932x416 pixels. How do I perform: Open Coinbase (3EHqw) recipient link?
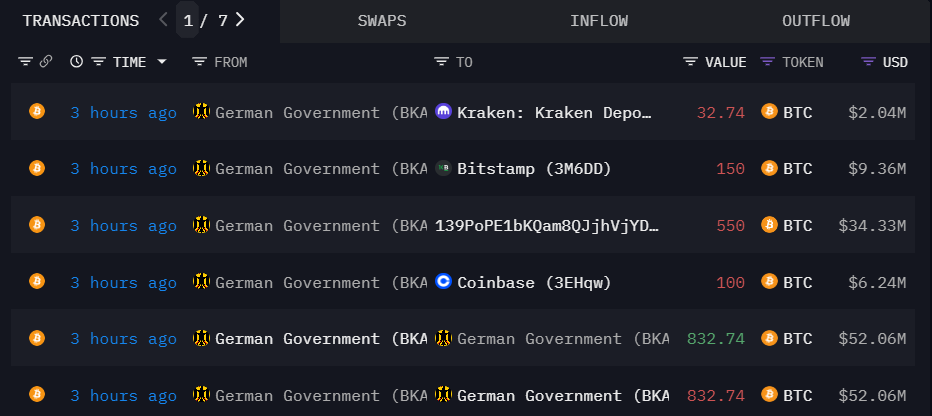pos(533,283)
